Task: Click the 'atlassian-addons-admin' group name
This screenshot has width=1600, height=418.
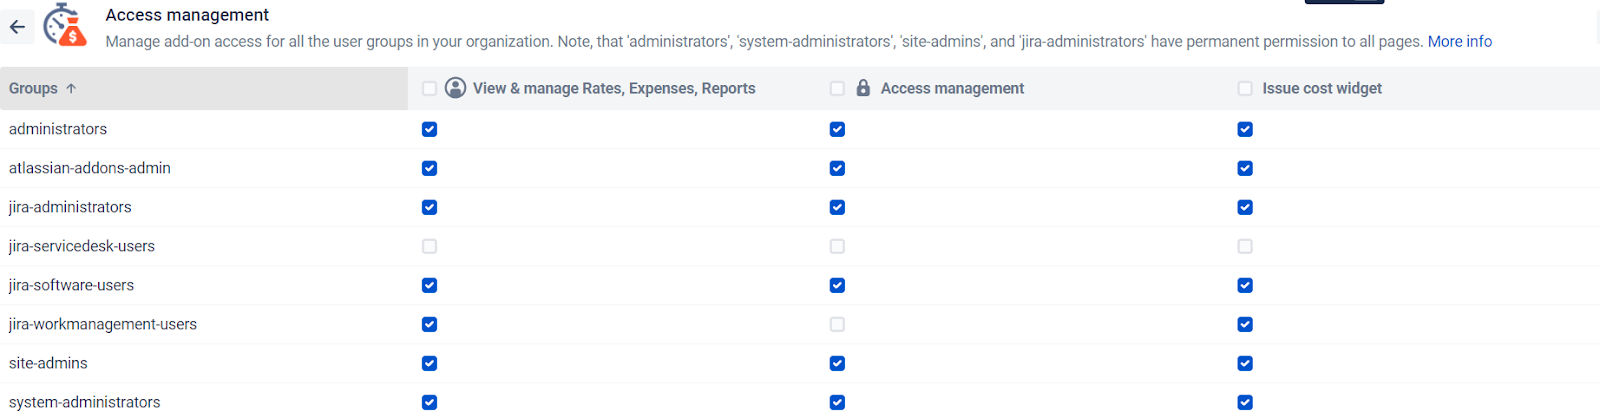Action: [90, 168]
